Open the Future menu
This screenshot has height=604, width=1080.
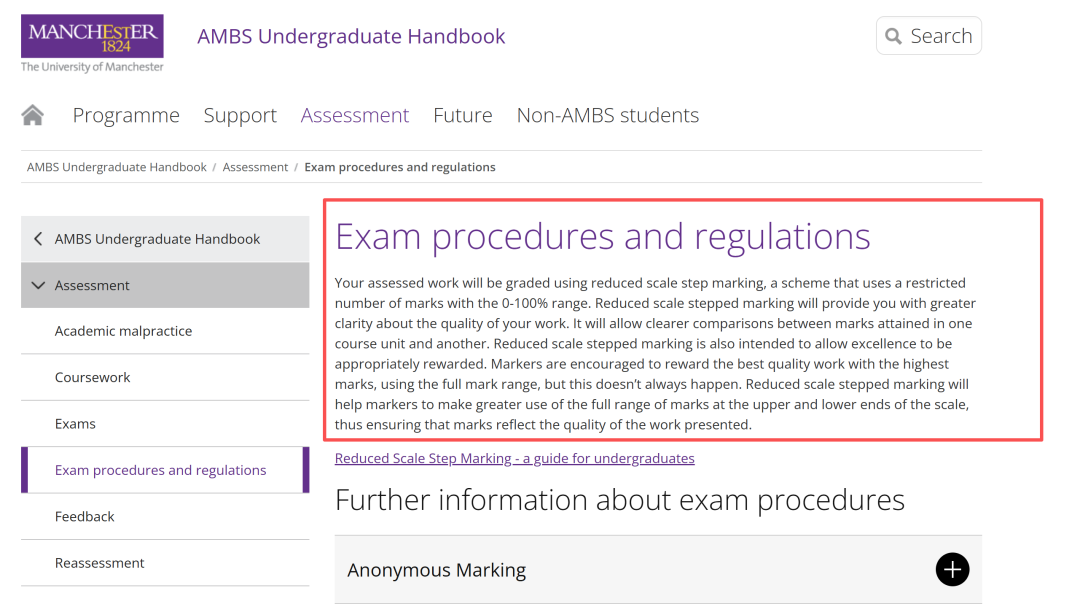463,115
